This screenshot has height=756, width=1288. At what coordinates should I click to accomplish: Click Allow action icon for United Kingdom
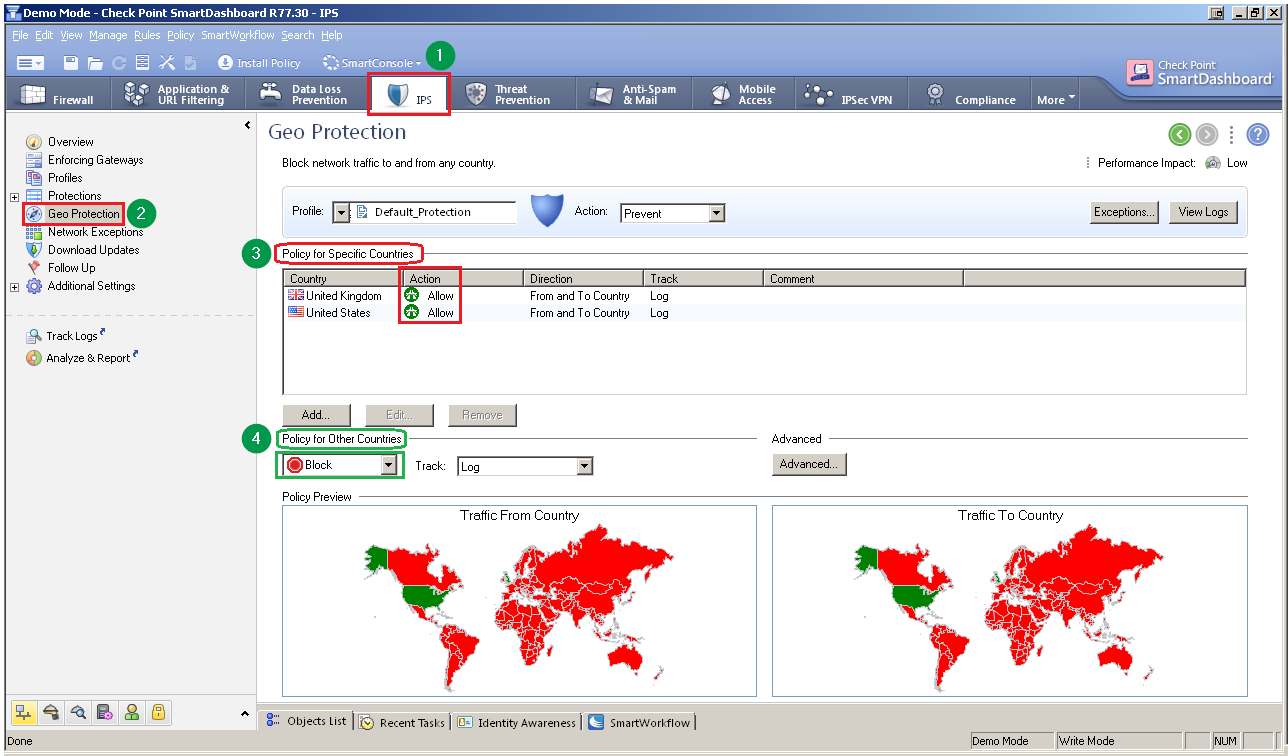[411, 296]
